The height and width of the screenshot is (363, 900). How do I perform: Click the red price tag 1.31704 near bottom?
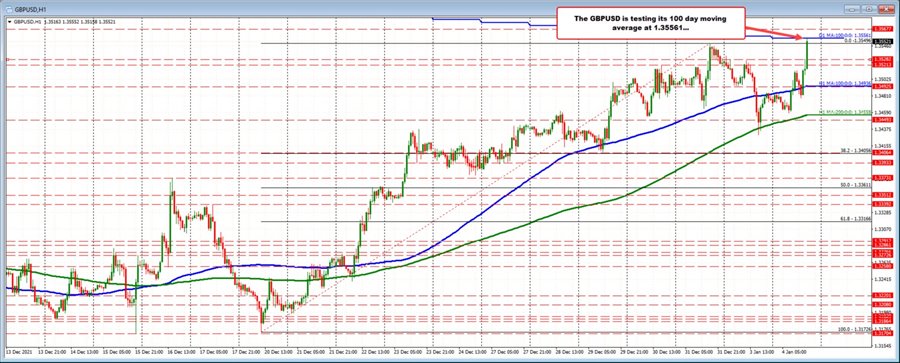(x=882, y=332)
